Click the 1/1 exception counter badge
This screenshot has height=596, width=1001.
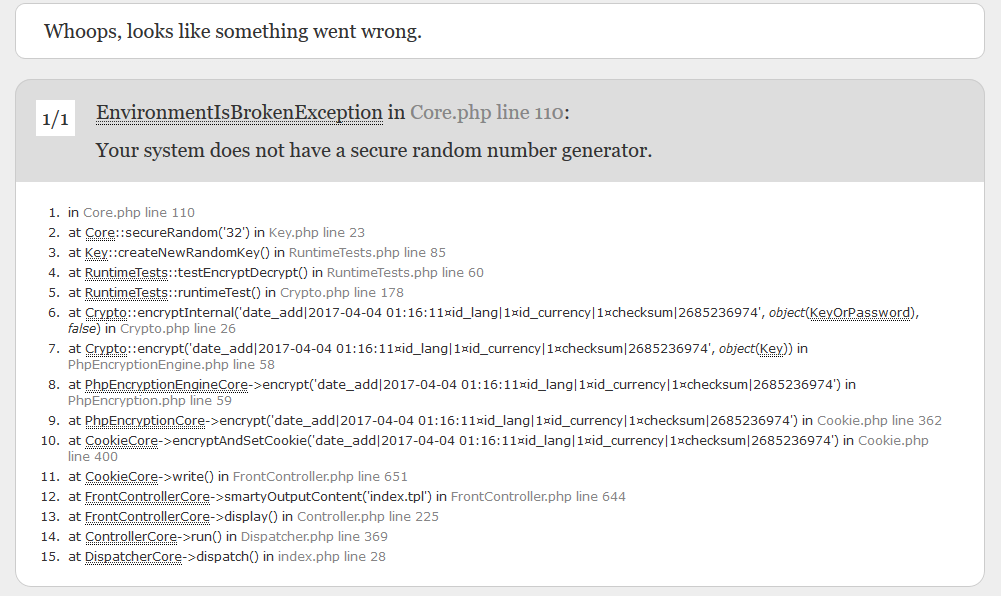55,120
